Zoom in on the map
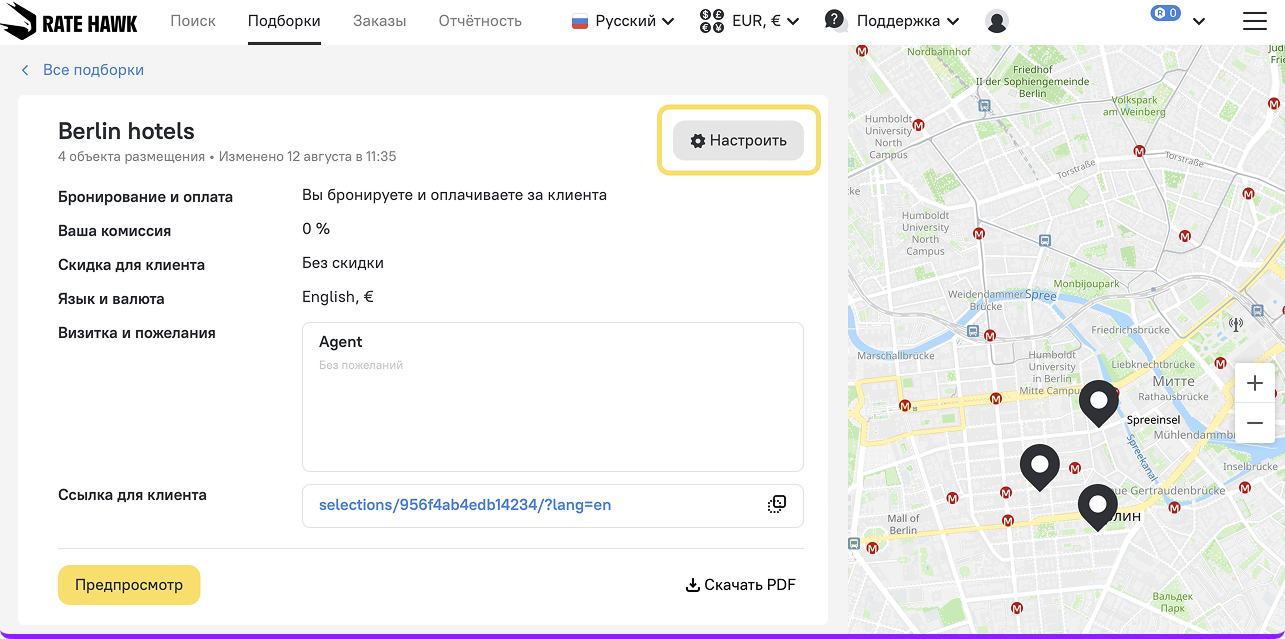The width and height of the screenshot is (1285, 639). click(1255, 384)
